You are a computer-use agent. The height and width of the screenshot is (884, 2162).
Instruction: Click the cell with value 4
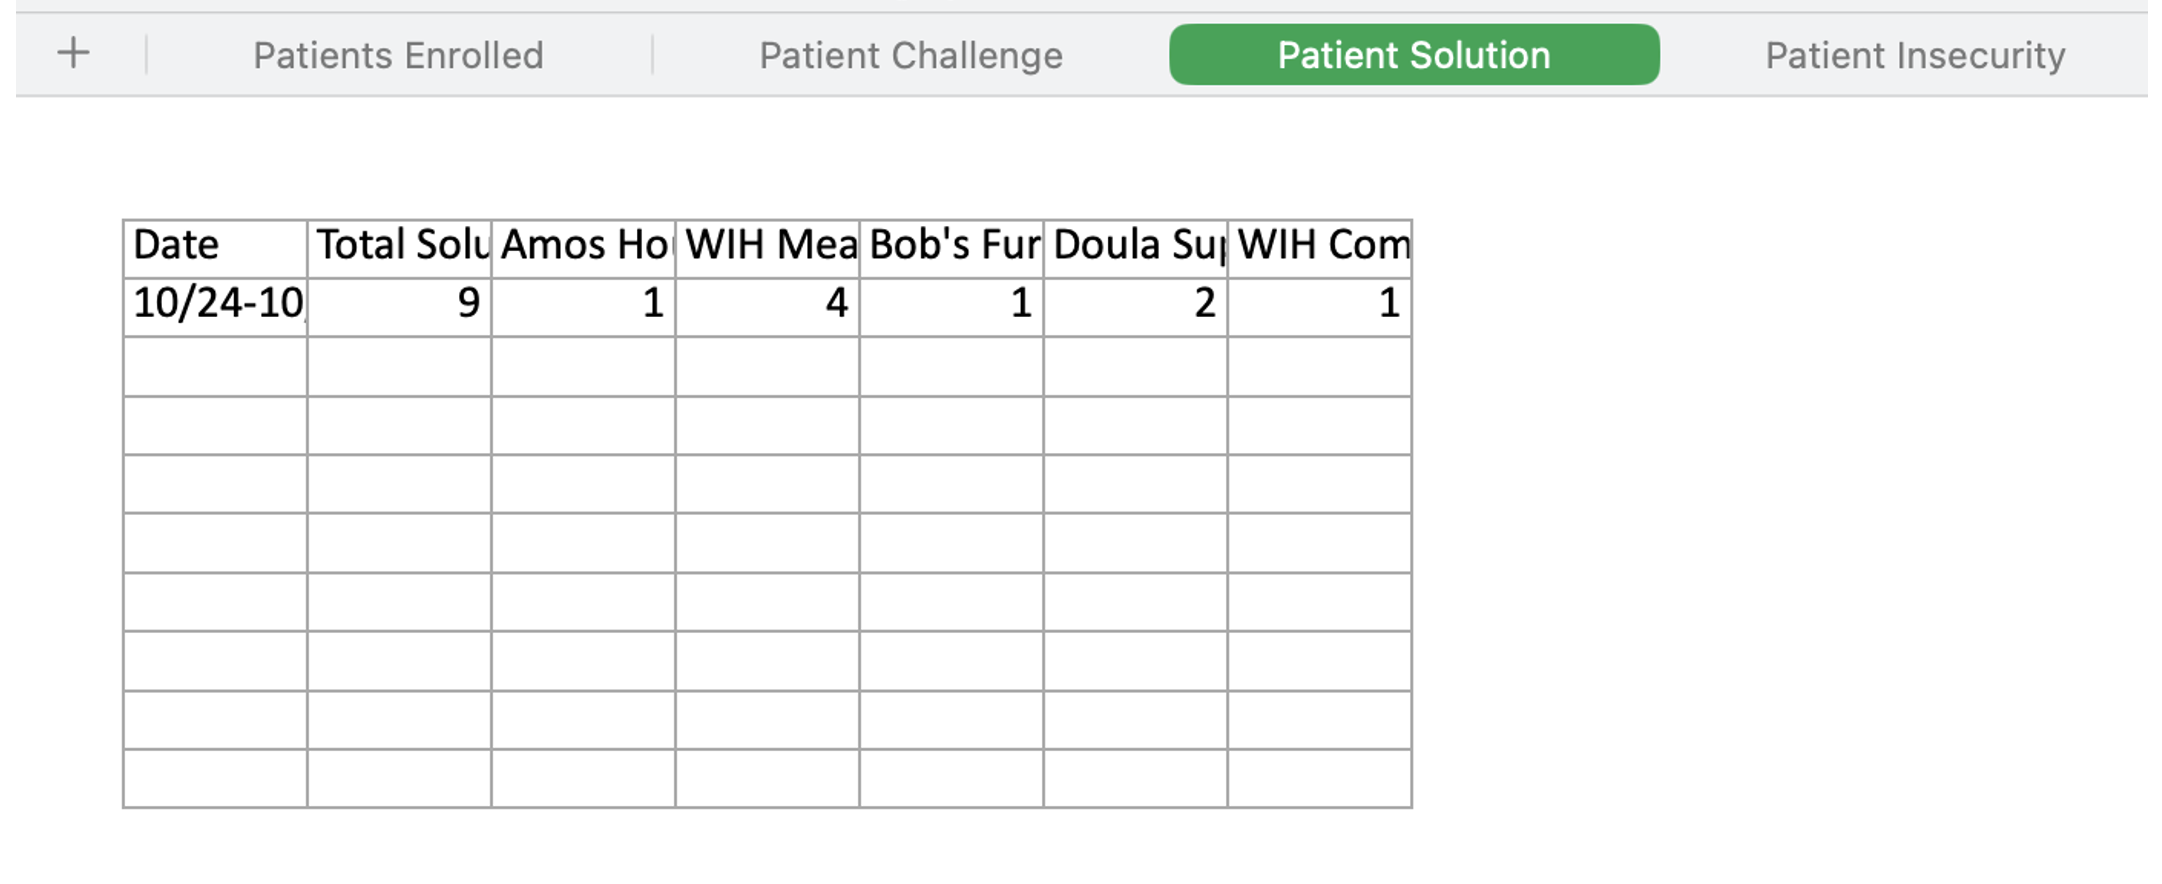[x=767, y=307]
